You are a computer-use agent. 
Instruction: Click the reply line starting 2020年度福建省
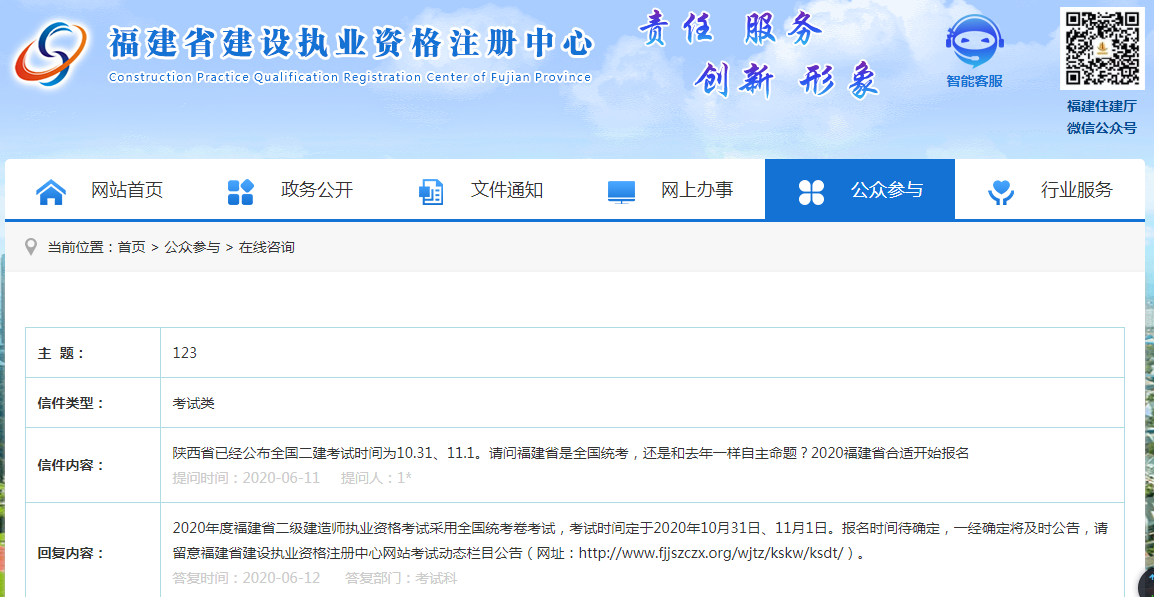coord(640,528)
